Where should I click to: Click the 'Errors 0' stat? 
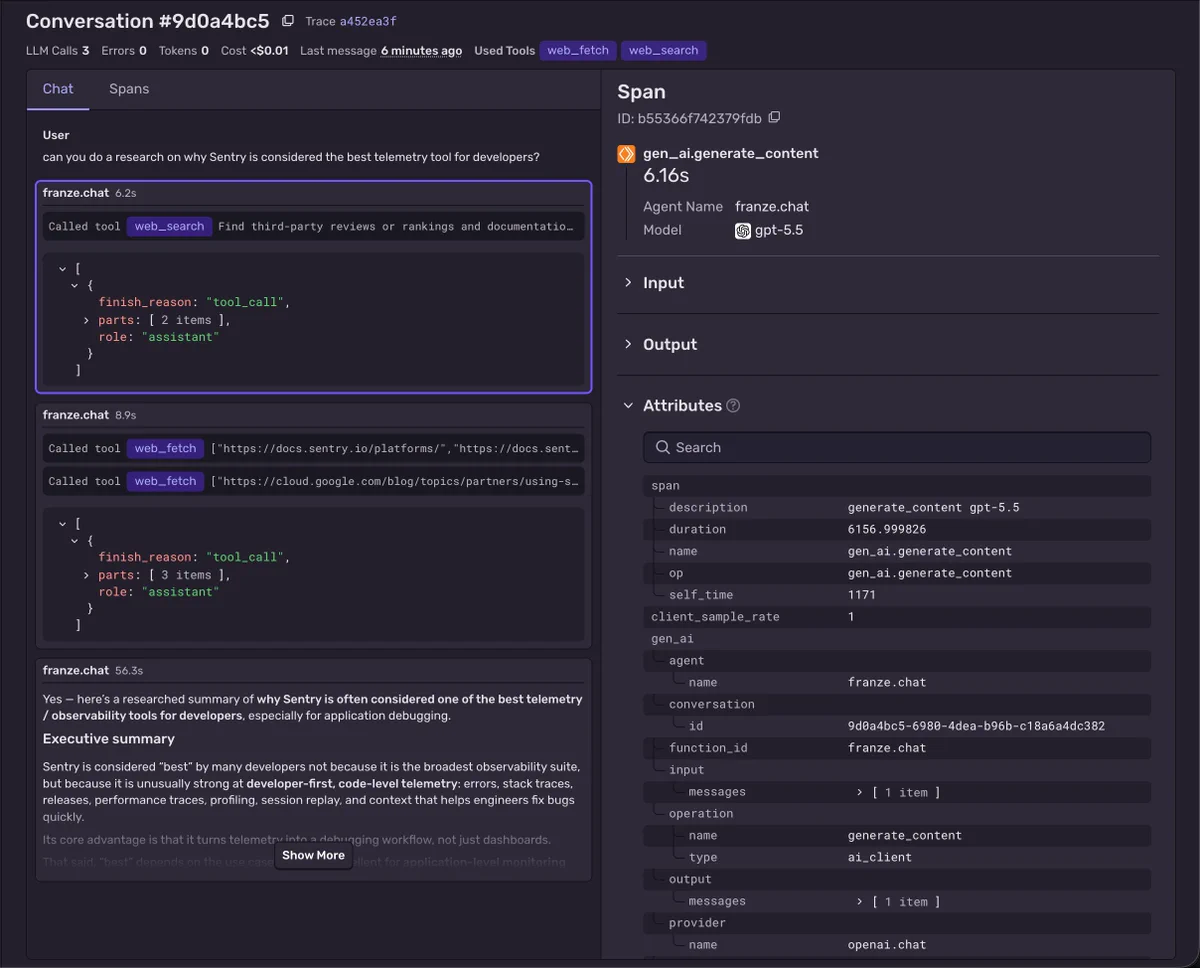coord(124,50)
